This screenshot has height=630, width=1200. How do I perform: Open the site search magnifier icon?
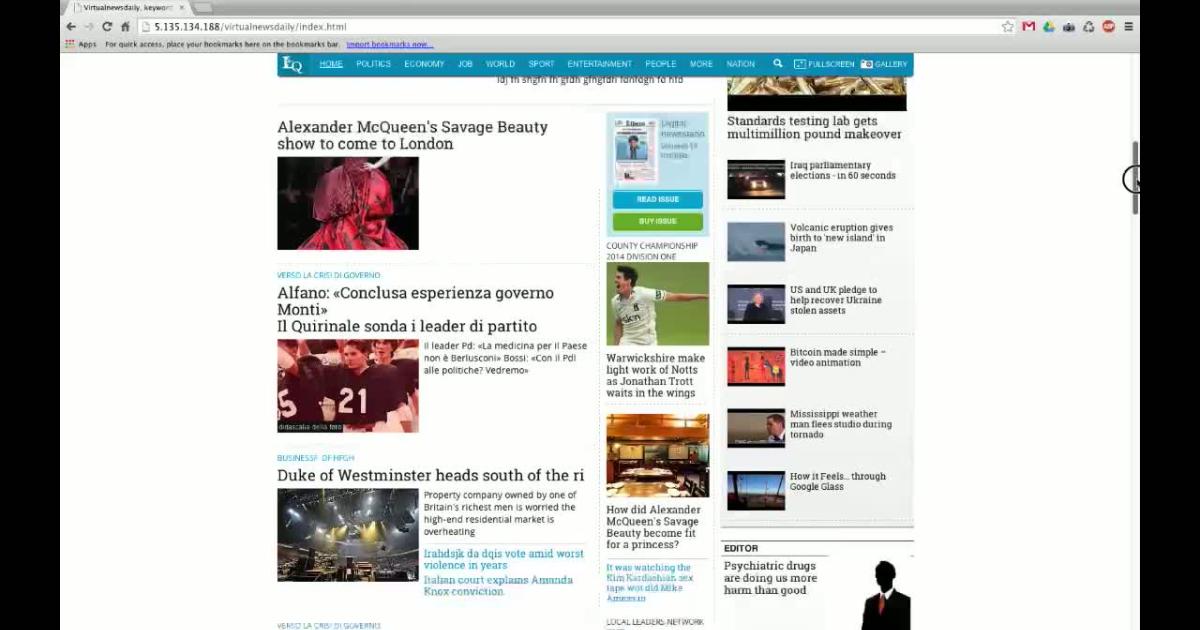(x=778, y=64)
